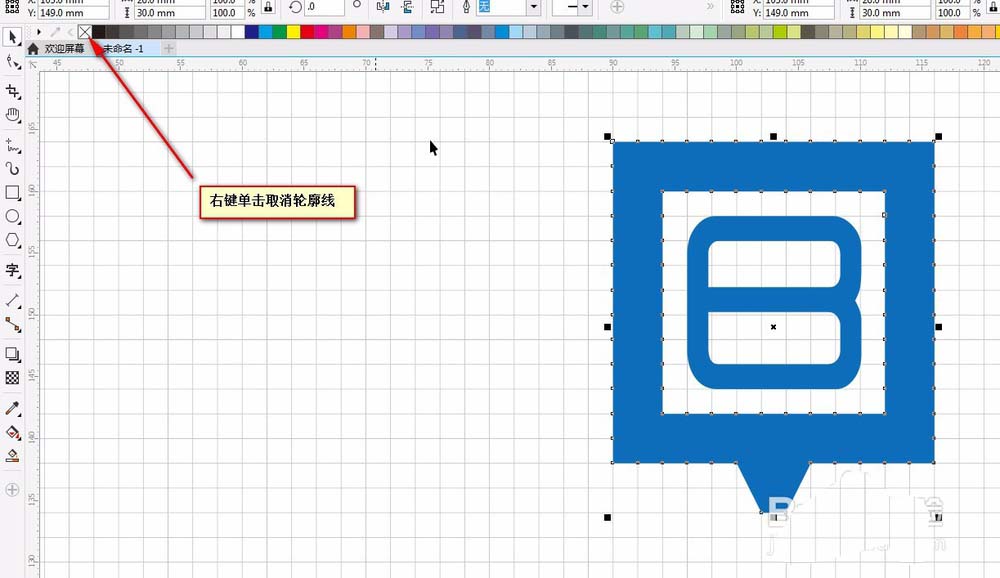The width and height of the screenshot is (1000, 578).
Task: Select the Rectangle tool
Action: point(12,193)
